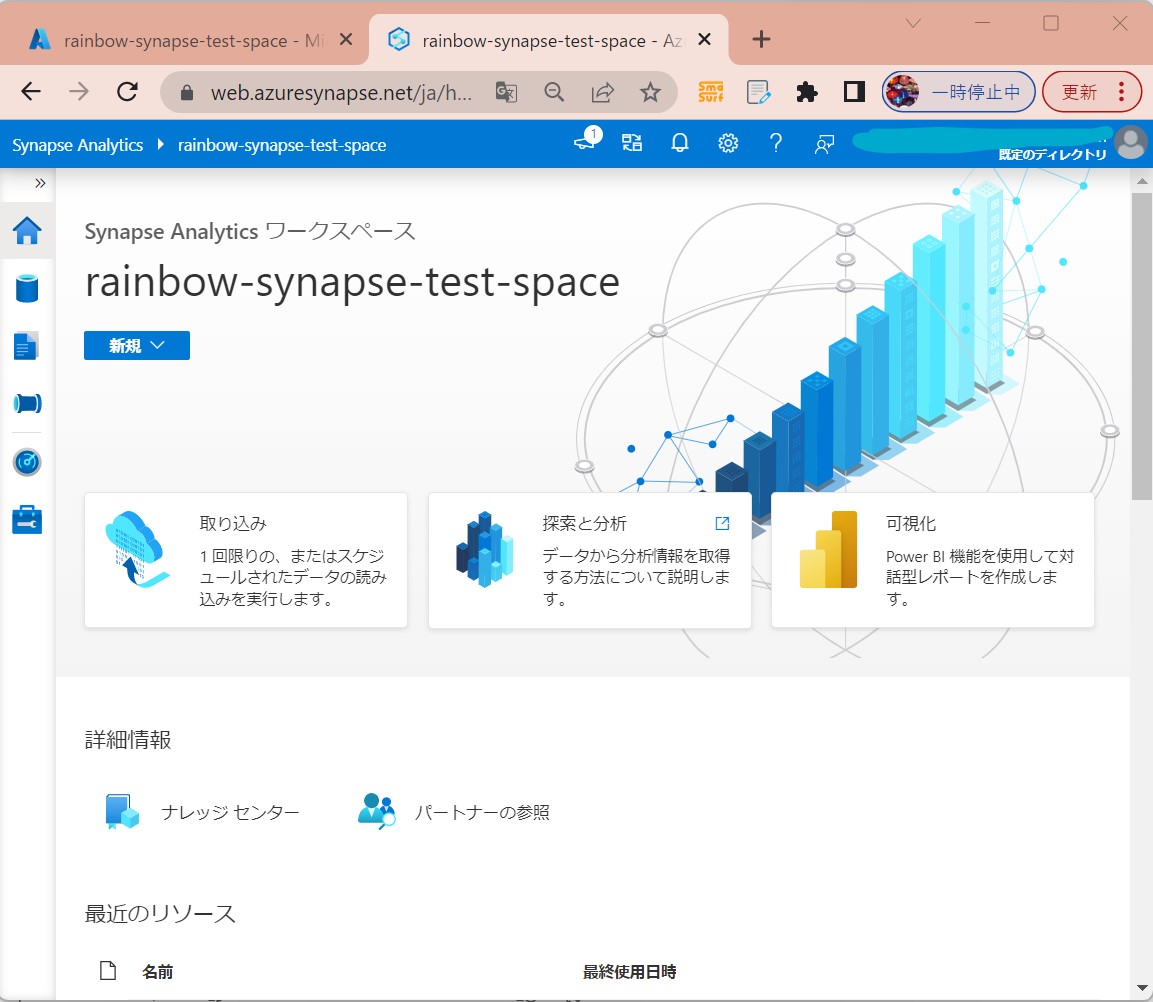Open the Integrate hub pipeline icon
The height and width of the screenshot is (1002, 1153).
coord(27,403)
